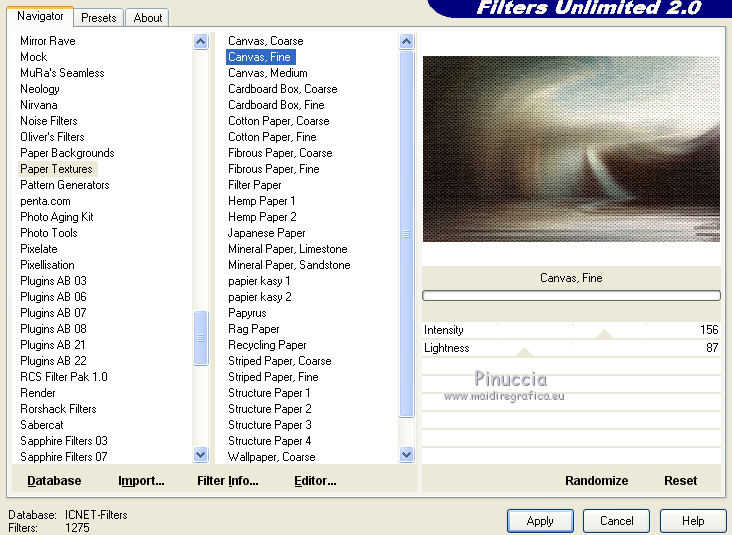Viewport: 732px width, 535px height.
Task: Select the Navigator tab
Action: tap(40, 16)
